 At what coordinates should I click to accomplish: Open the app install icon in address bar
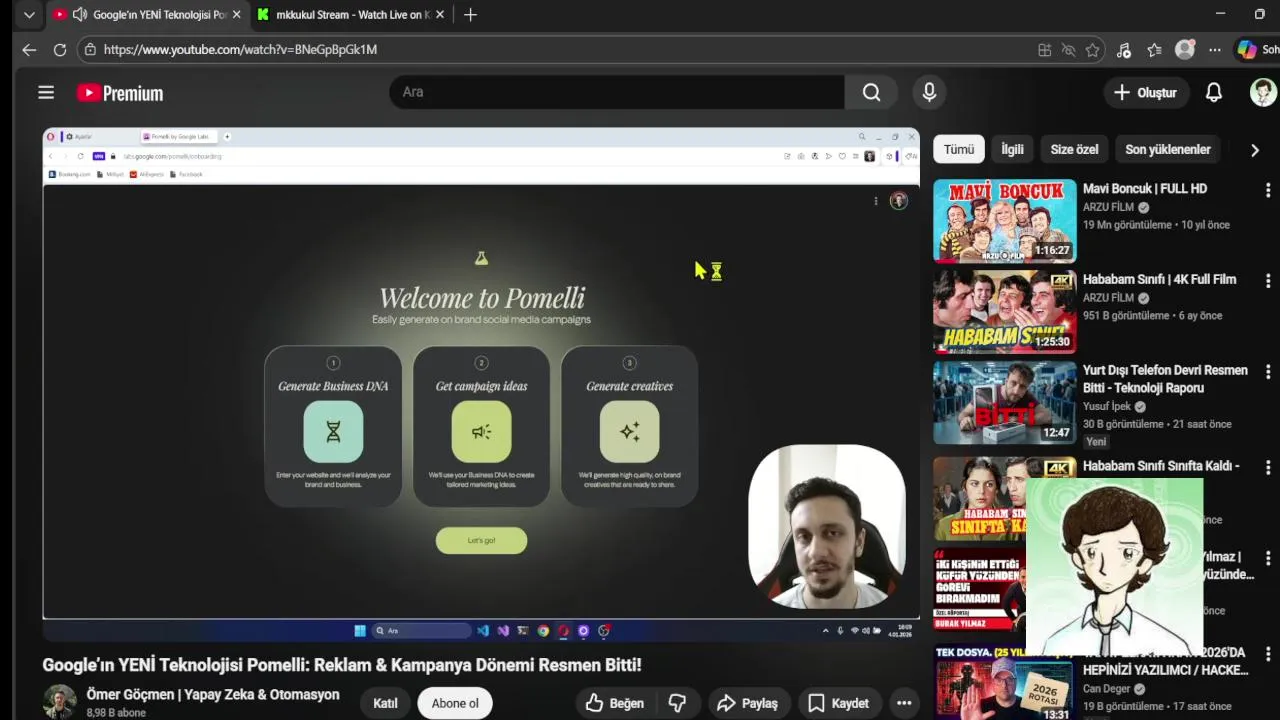[x=1044, y=50]
